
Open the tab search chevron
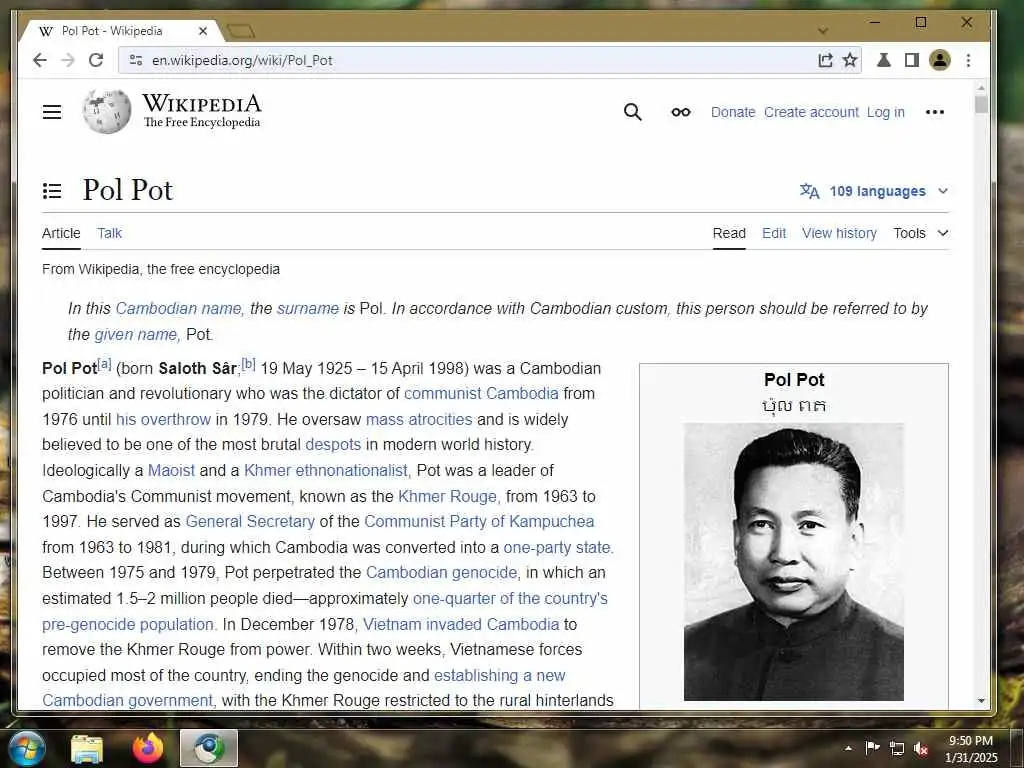pyautogui.click(x=823, y=31)
